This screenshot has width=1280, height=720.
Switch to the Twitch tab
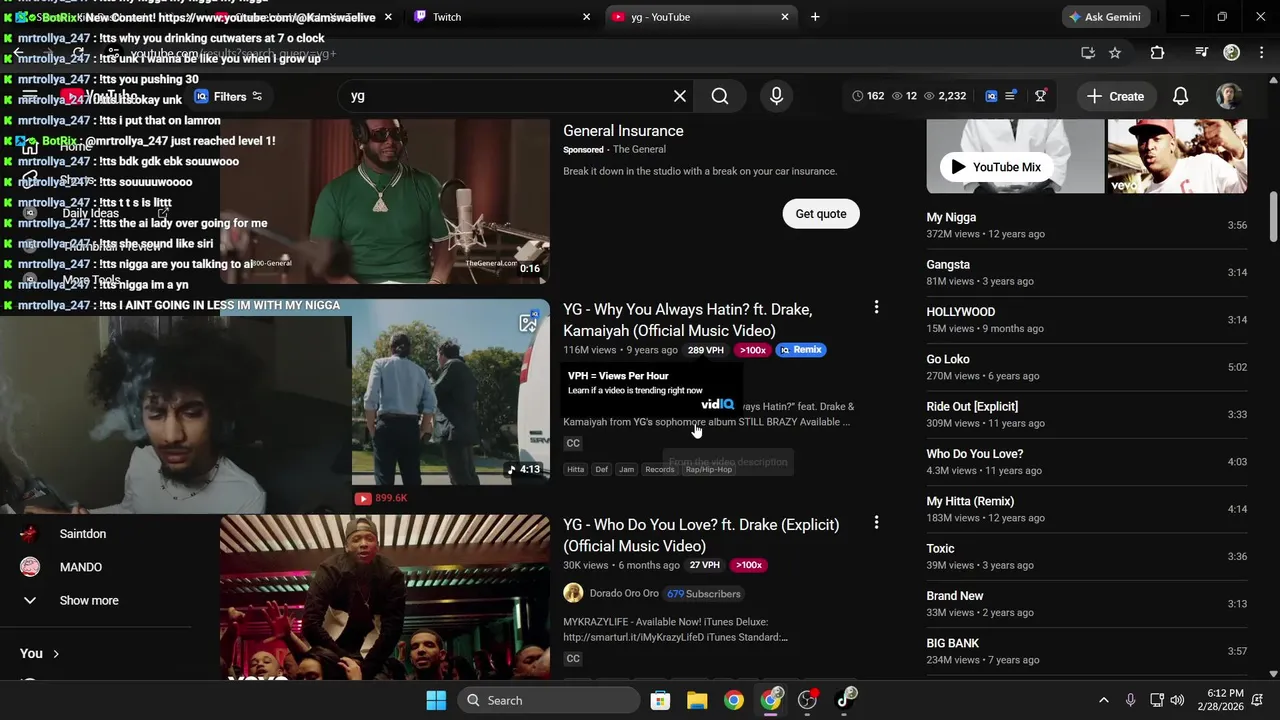[x=500, y=17]
